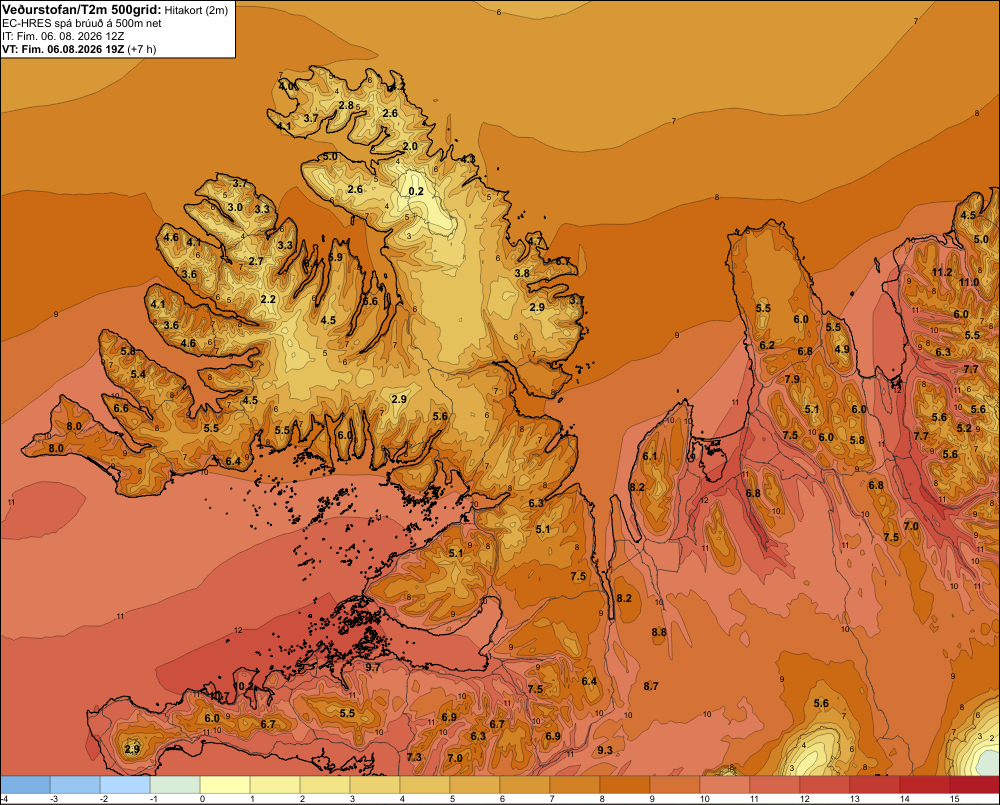Screen dimensions: 1000x805
Task: Click the '6.6' temperature value
Action: point(121,408)
